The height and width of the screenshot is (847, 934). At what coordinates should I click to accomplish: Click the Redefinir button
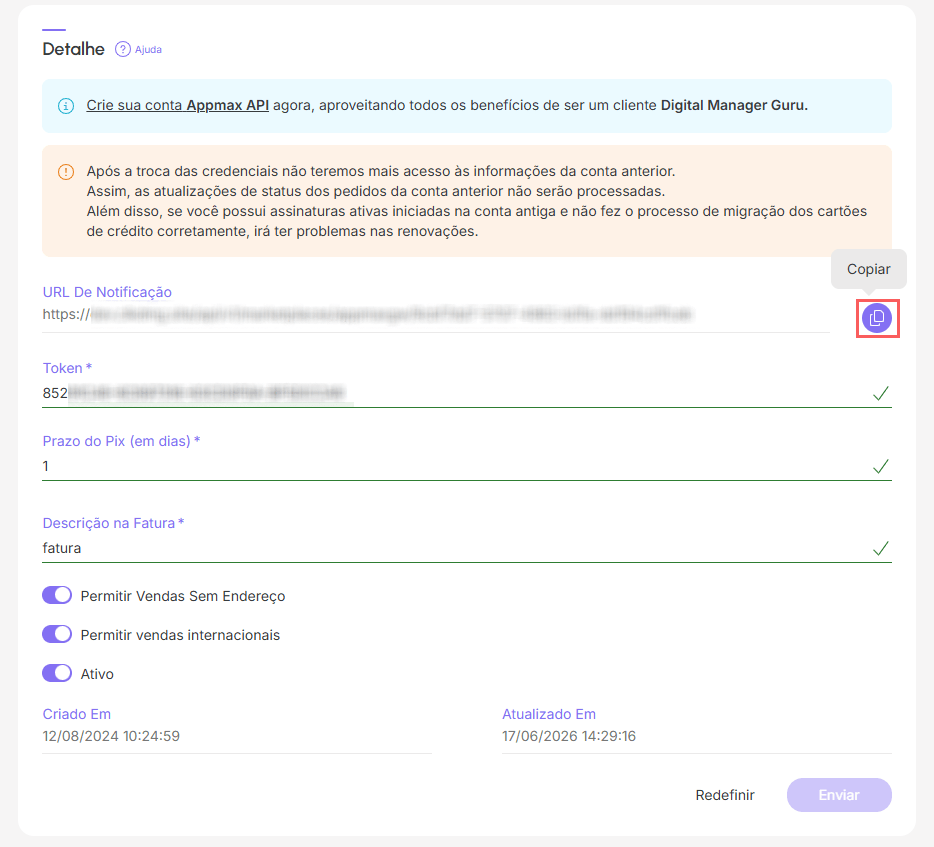pos(725,795)
